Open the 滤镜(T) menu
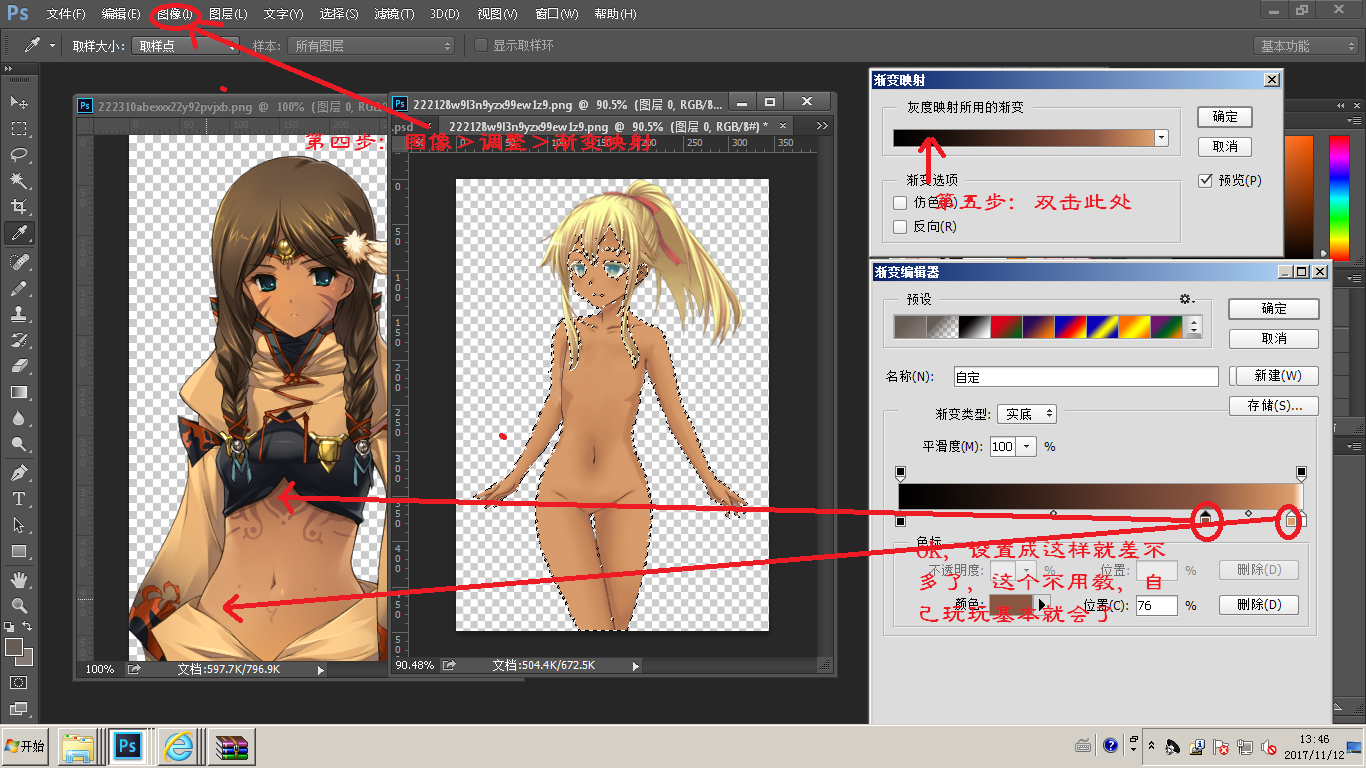The width and height of the screenshot is (1366, 768). pyautogui.click(x=394, y=14)
